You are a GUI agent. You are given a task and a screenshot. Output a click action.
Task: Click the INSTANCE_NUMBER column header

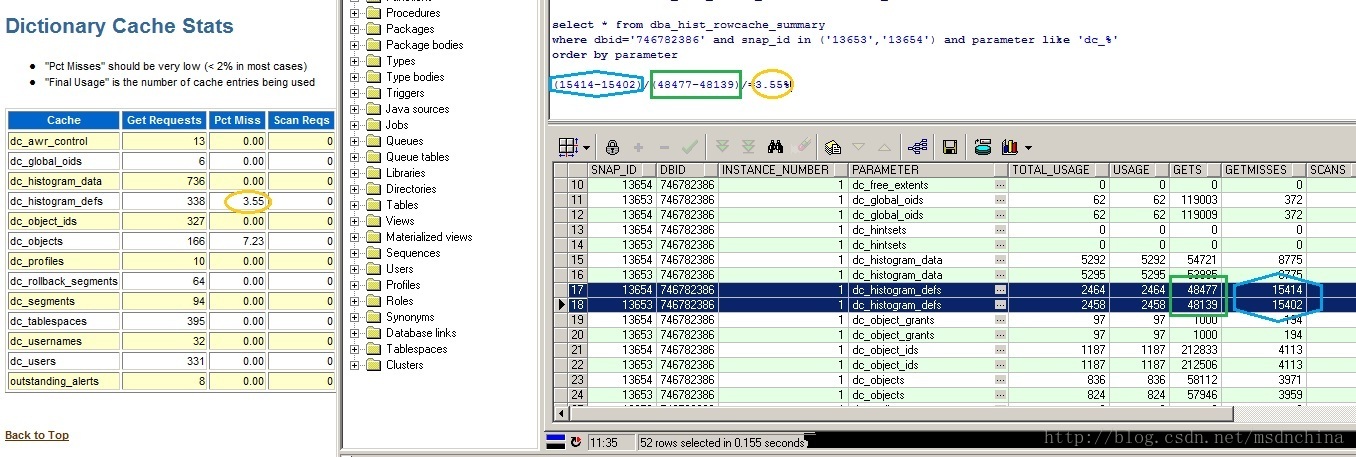pyautogui.click(x=783, y=169)
